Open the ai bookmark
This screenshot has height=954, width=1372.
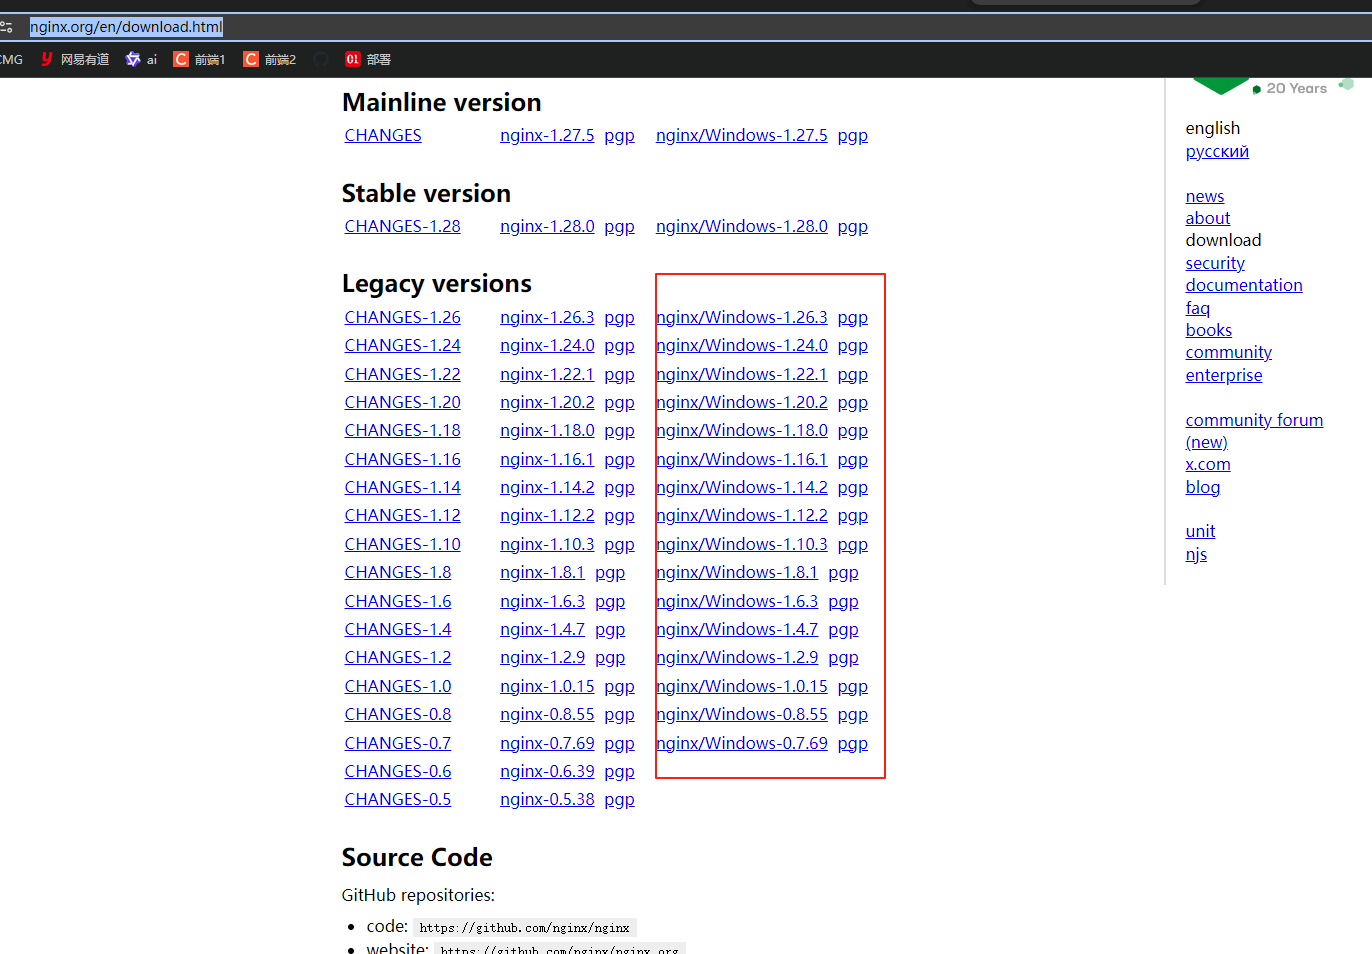[141, 60]
